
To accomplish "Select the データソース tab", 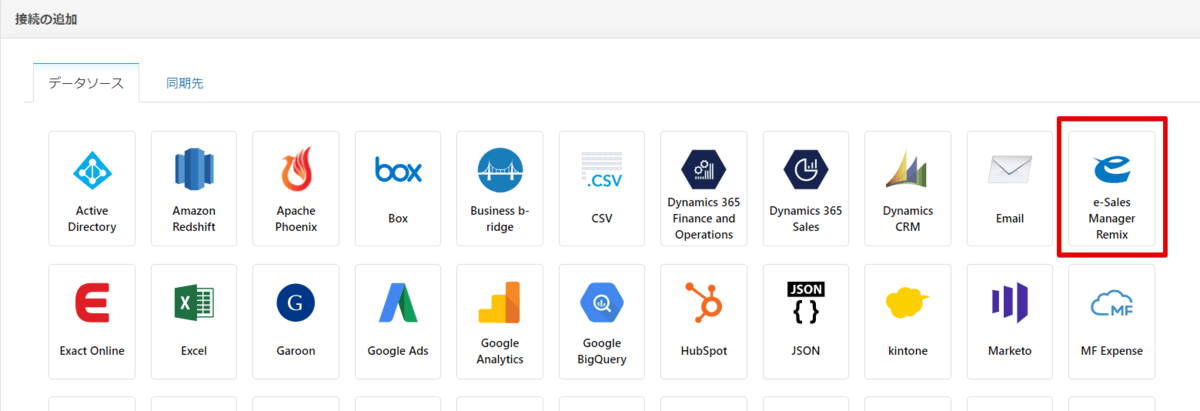I will [x=86, y=83].
